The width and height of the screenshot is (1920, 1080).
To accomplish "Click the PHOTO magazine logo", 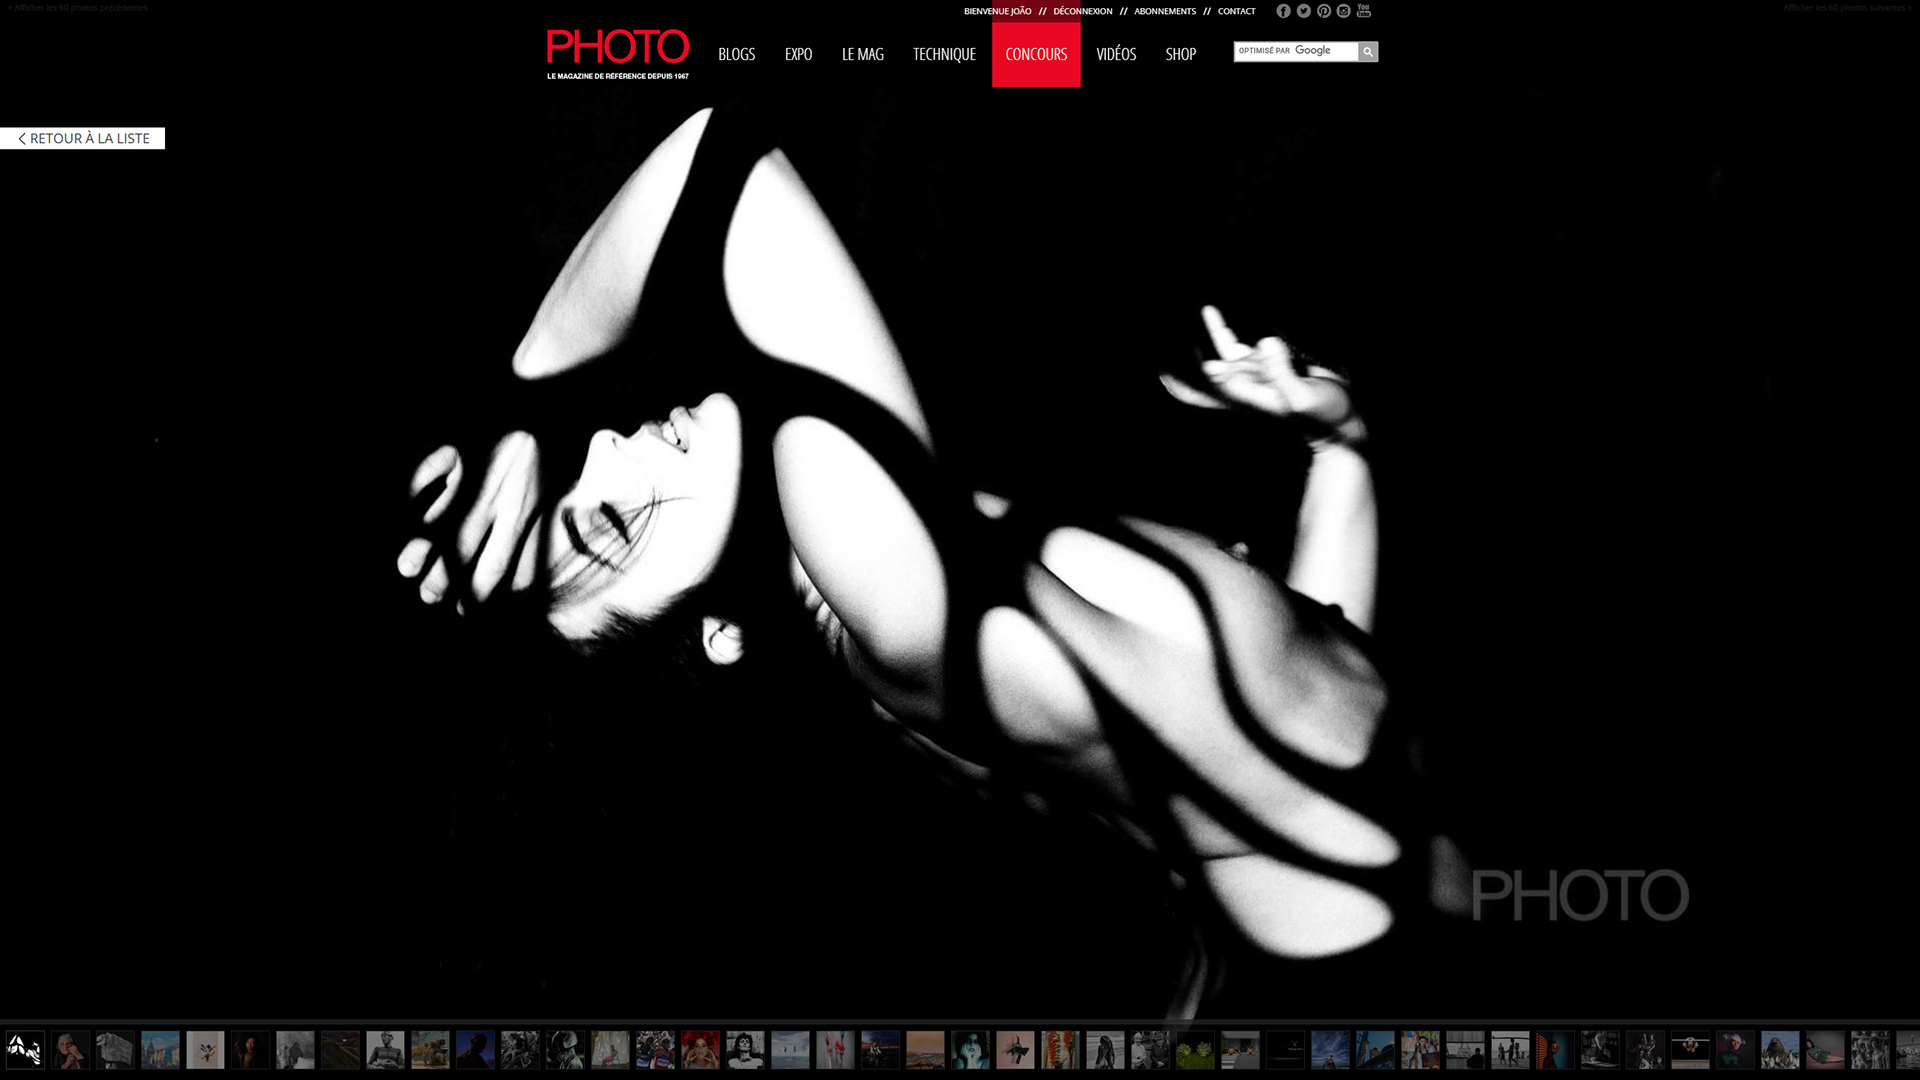I will click(x=617, y=54).
